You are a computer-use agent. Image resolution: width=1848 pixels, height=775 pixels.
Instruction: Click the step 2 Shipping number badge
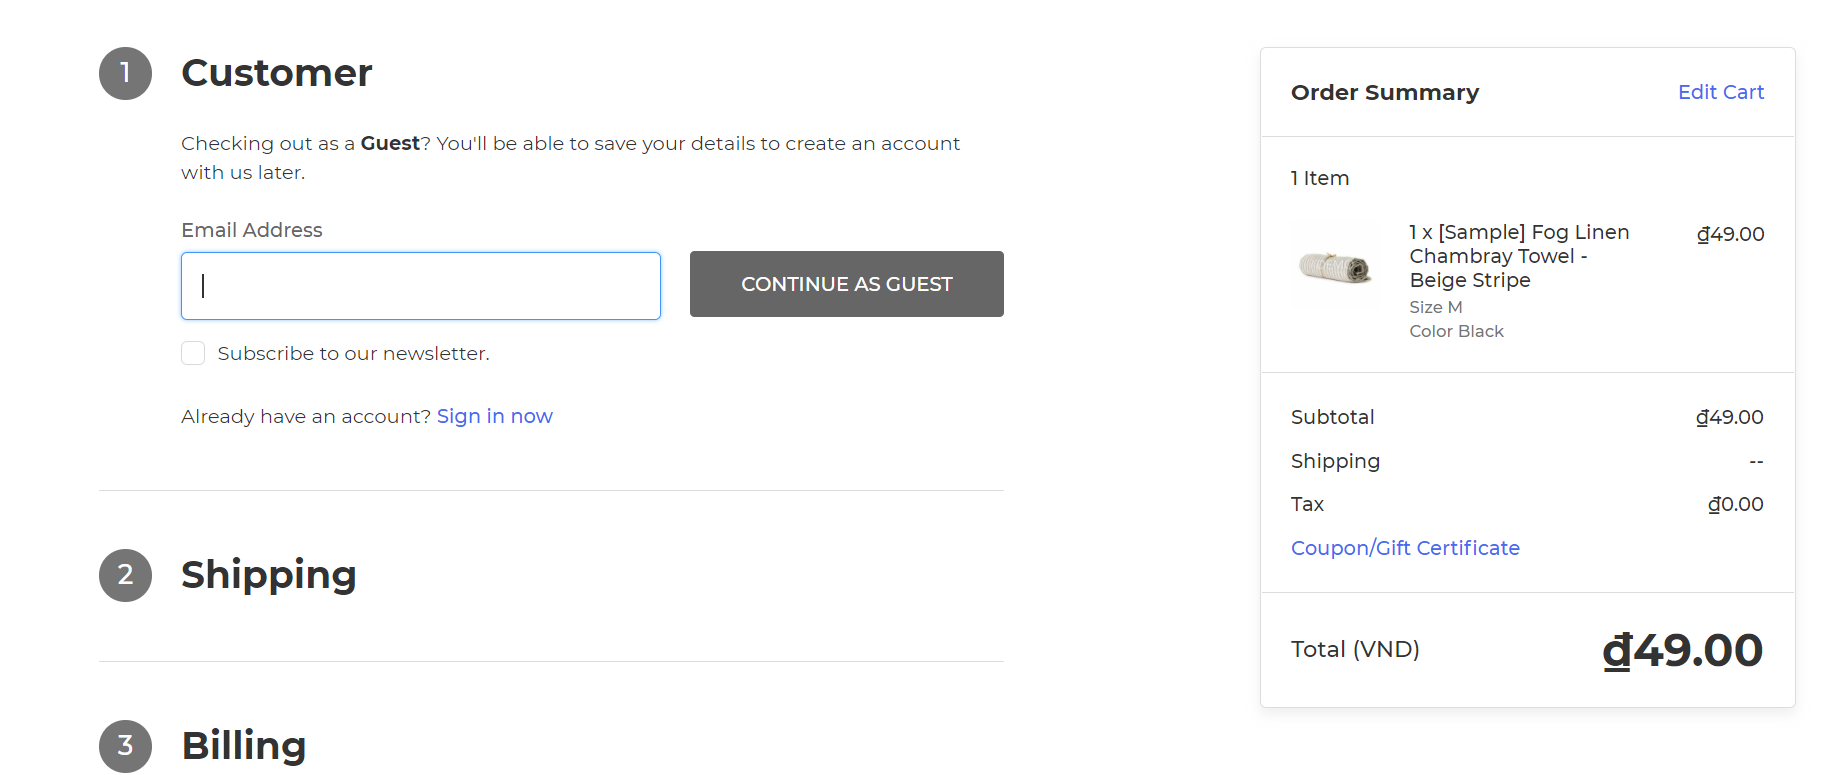pos(125,575)
